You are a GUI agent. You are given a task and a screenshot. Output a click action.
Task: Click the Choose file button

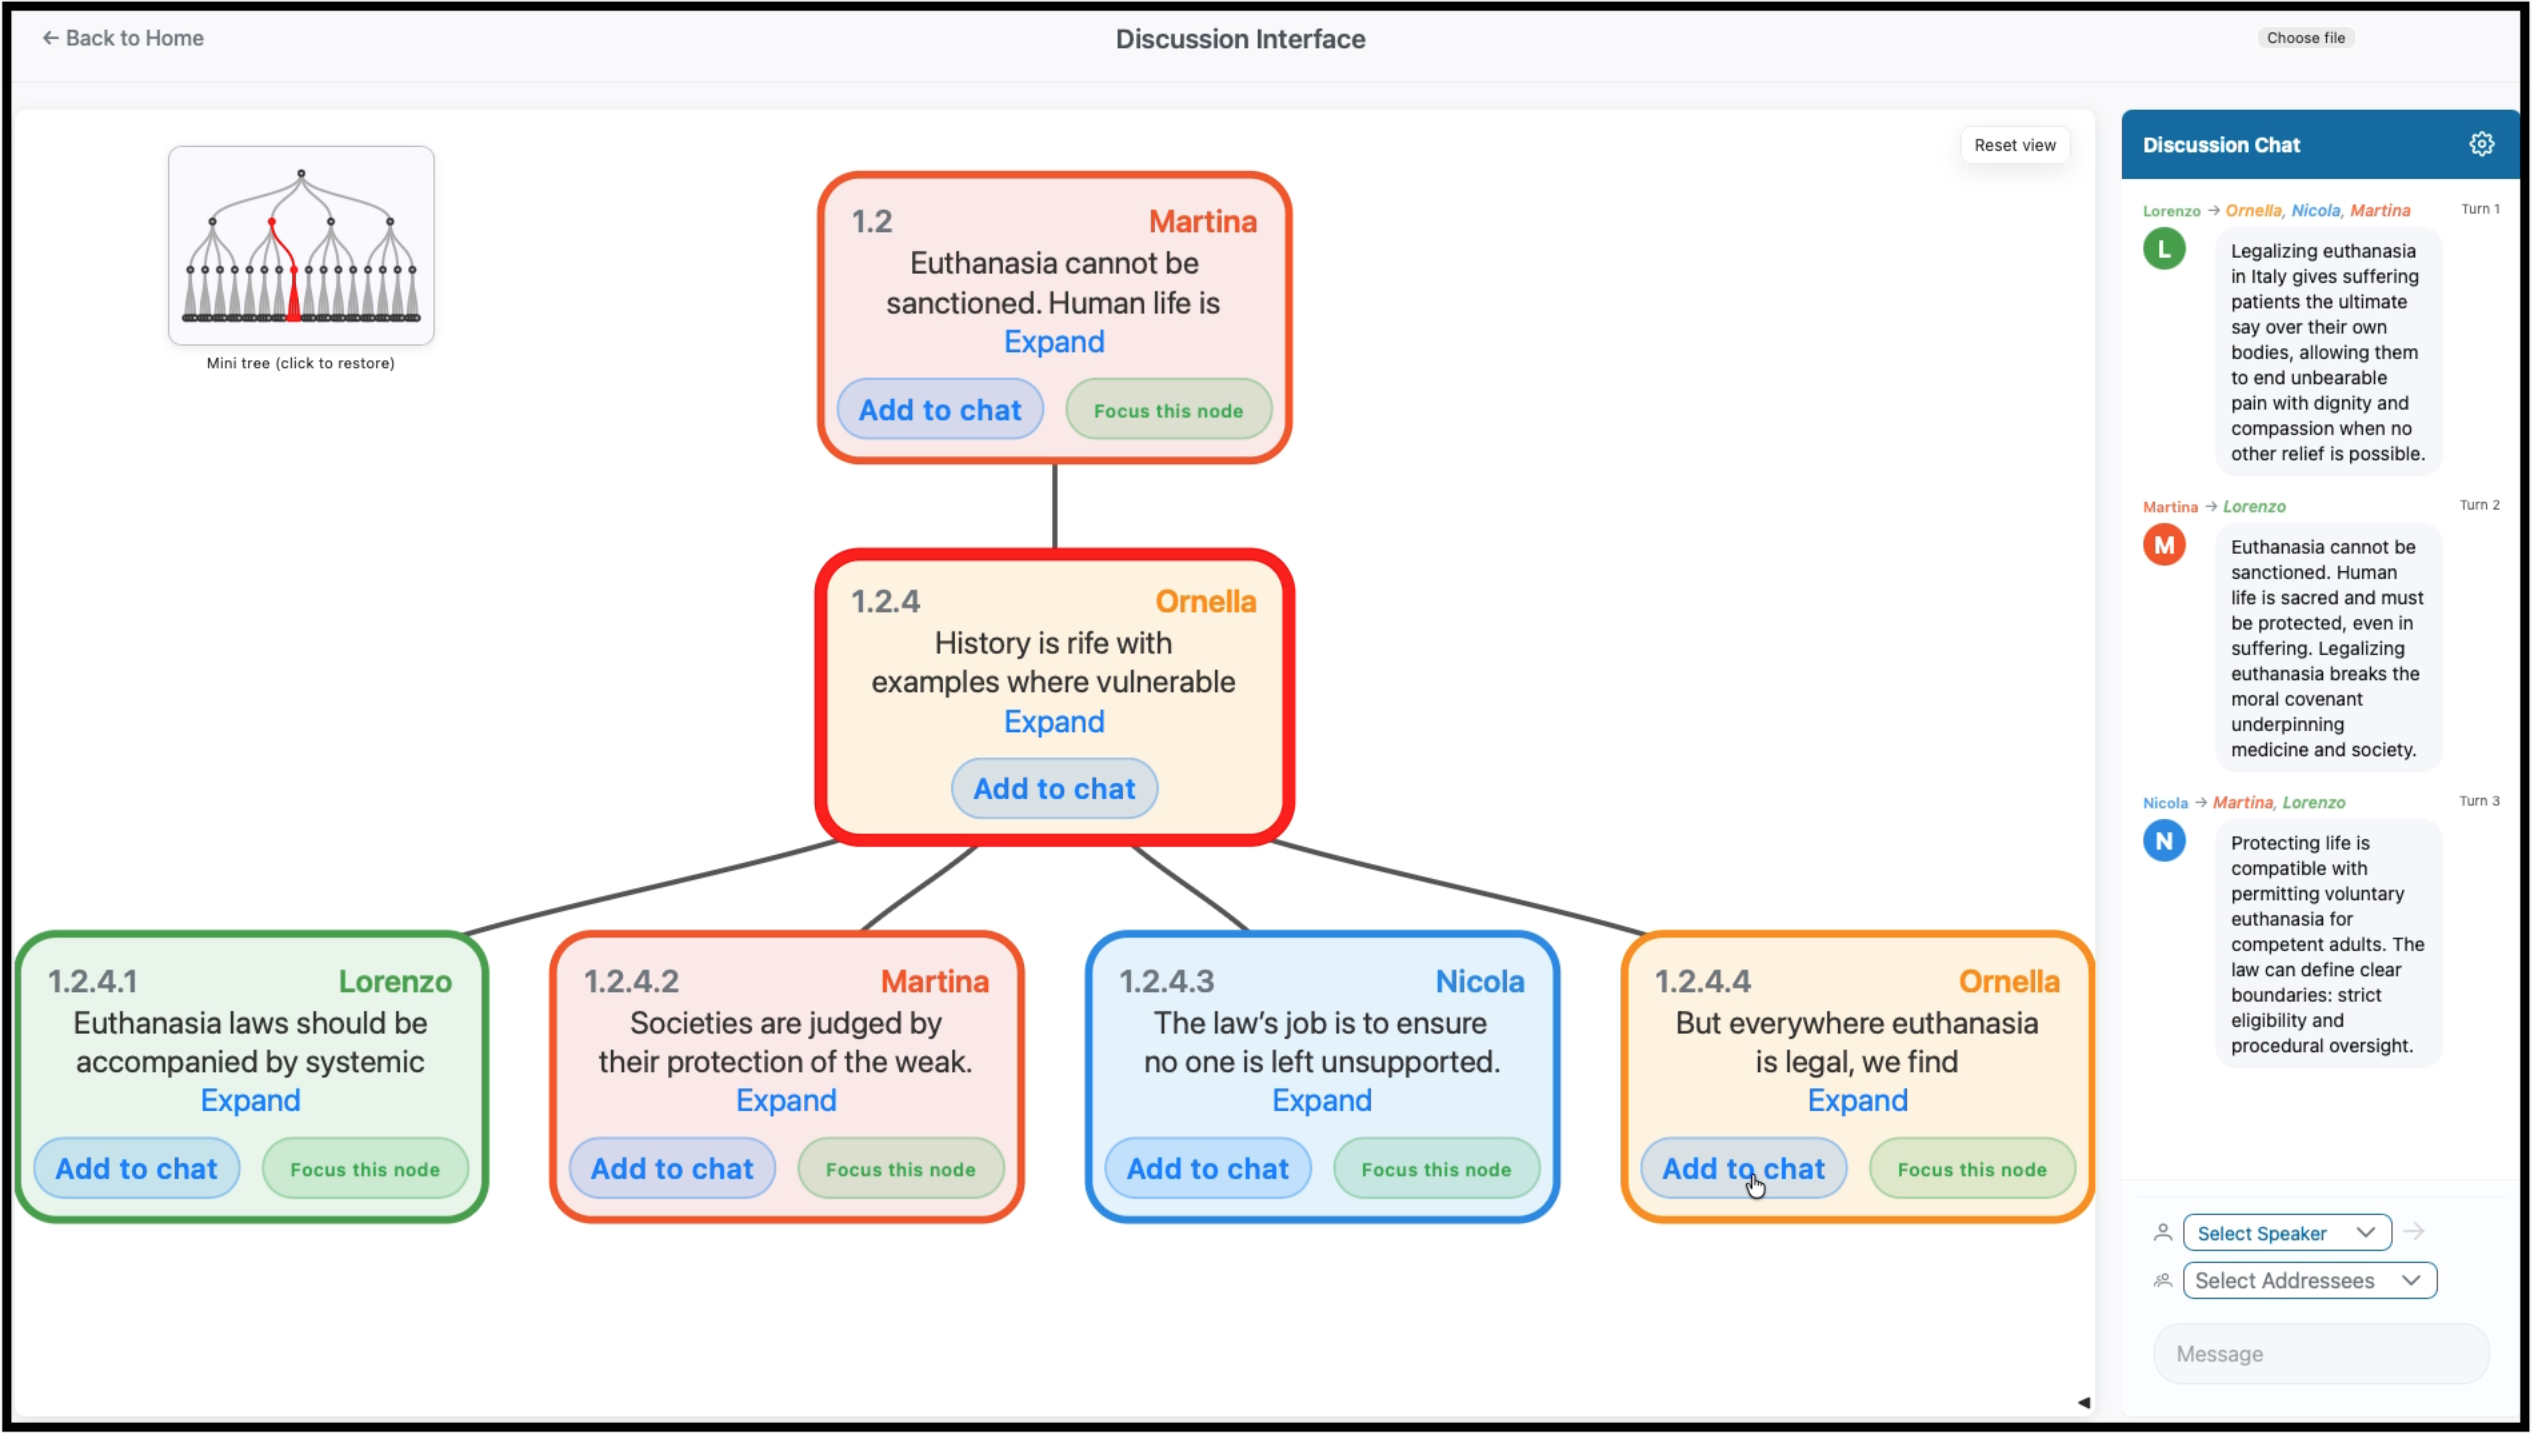click(2304, 38)
